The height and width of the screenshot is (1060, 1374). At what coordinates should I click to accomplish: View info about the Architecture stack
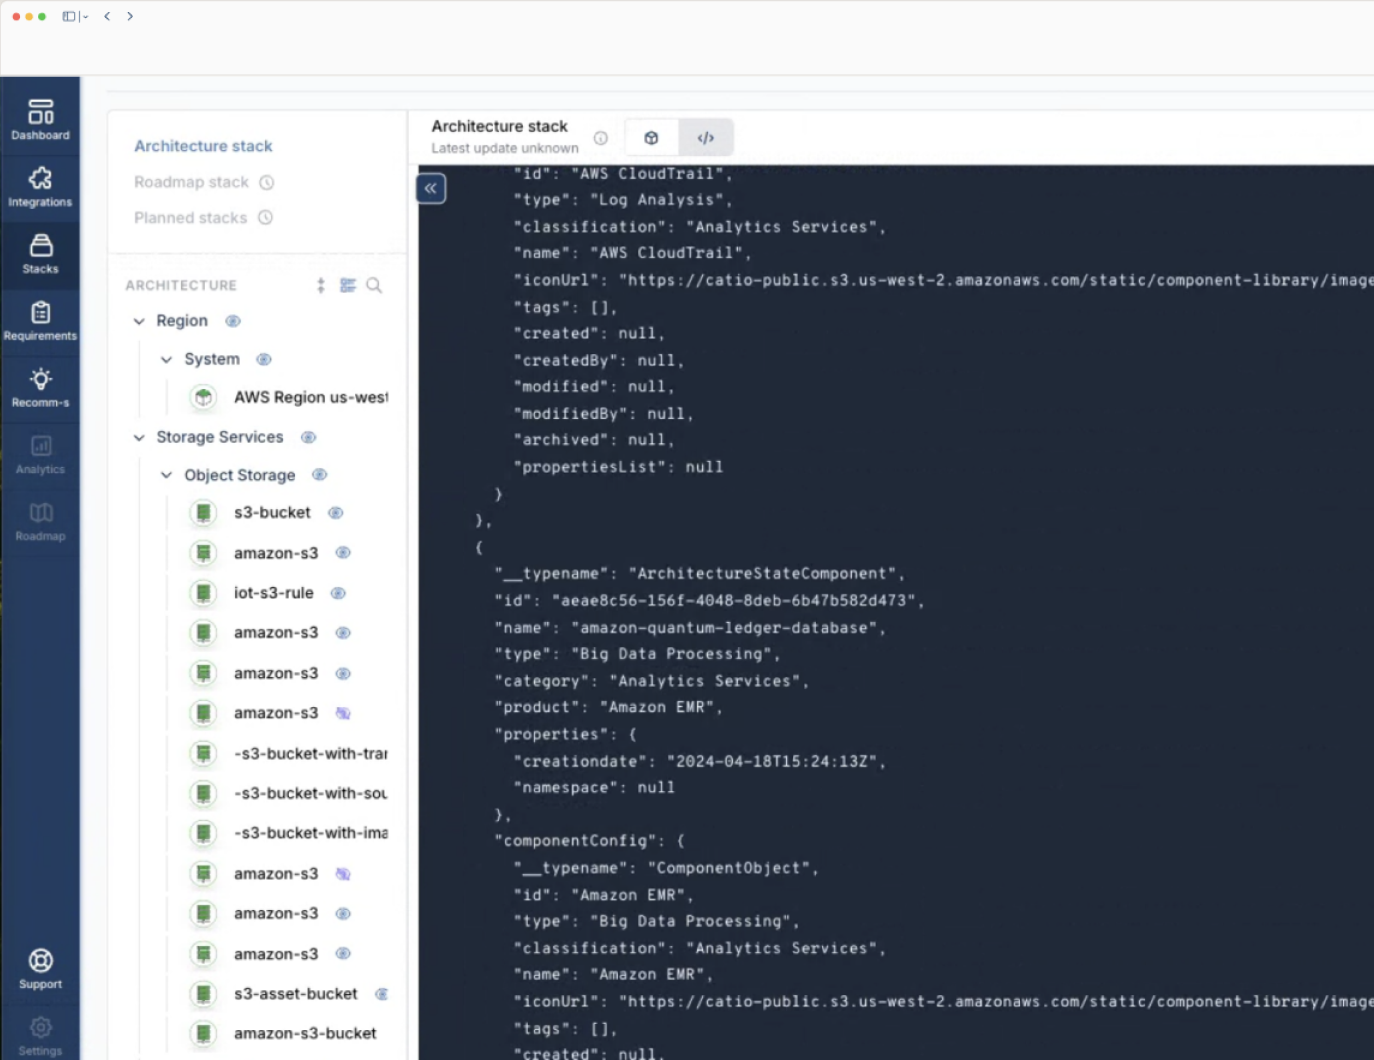(600, 139)
